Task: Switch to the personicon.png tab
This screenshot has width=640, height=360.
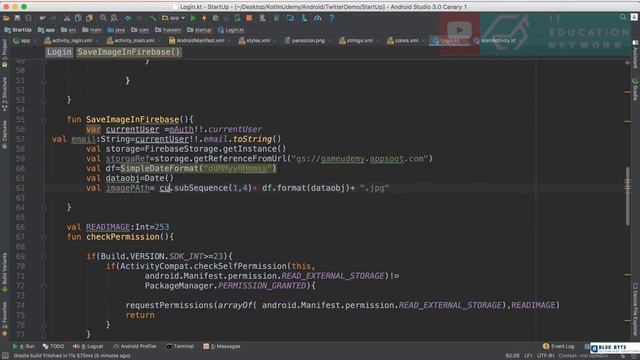Action: tap(308, 41)
